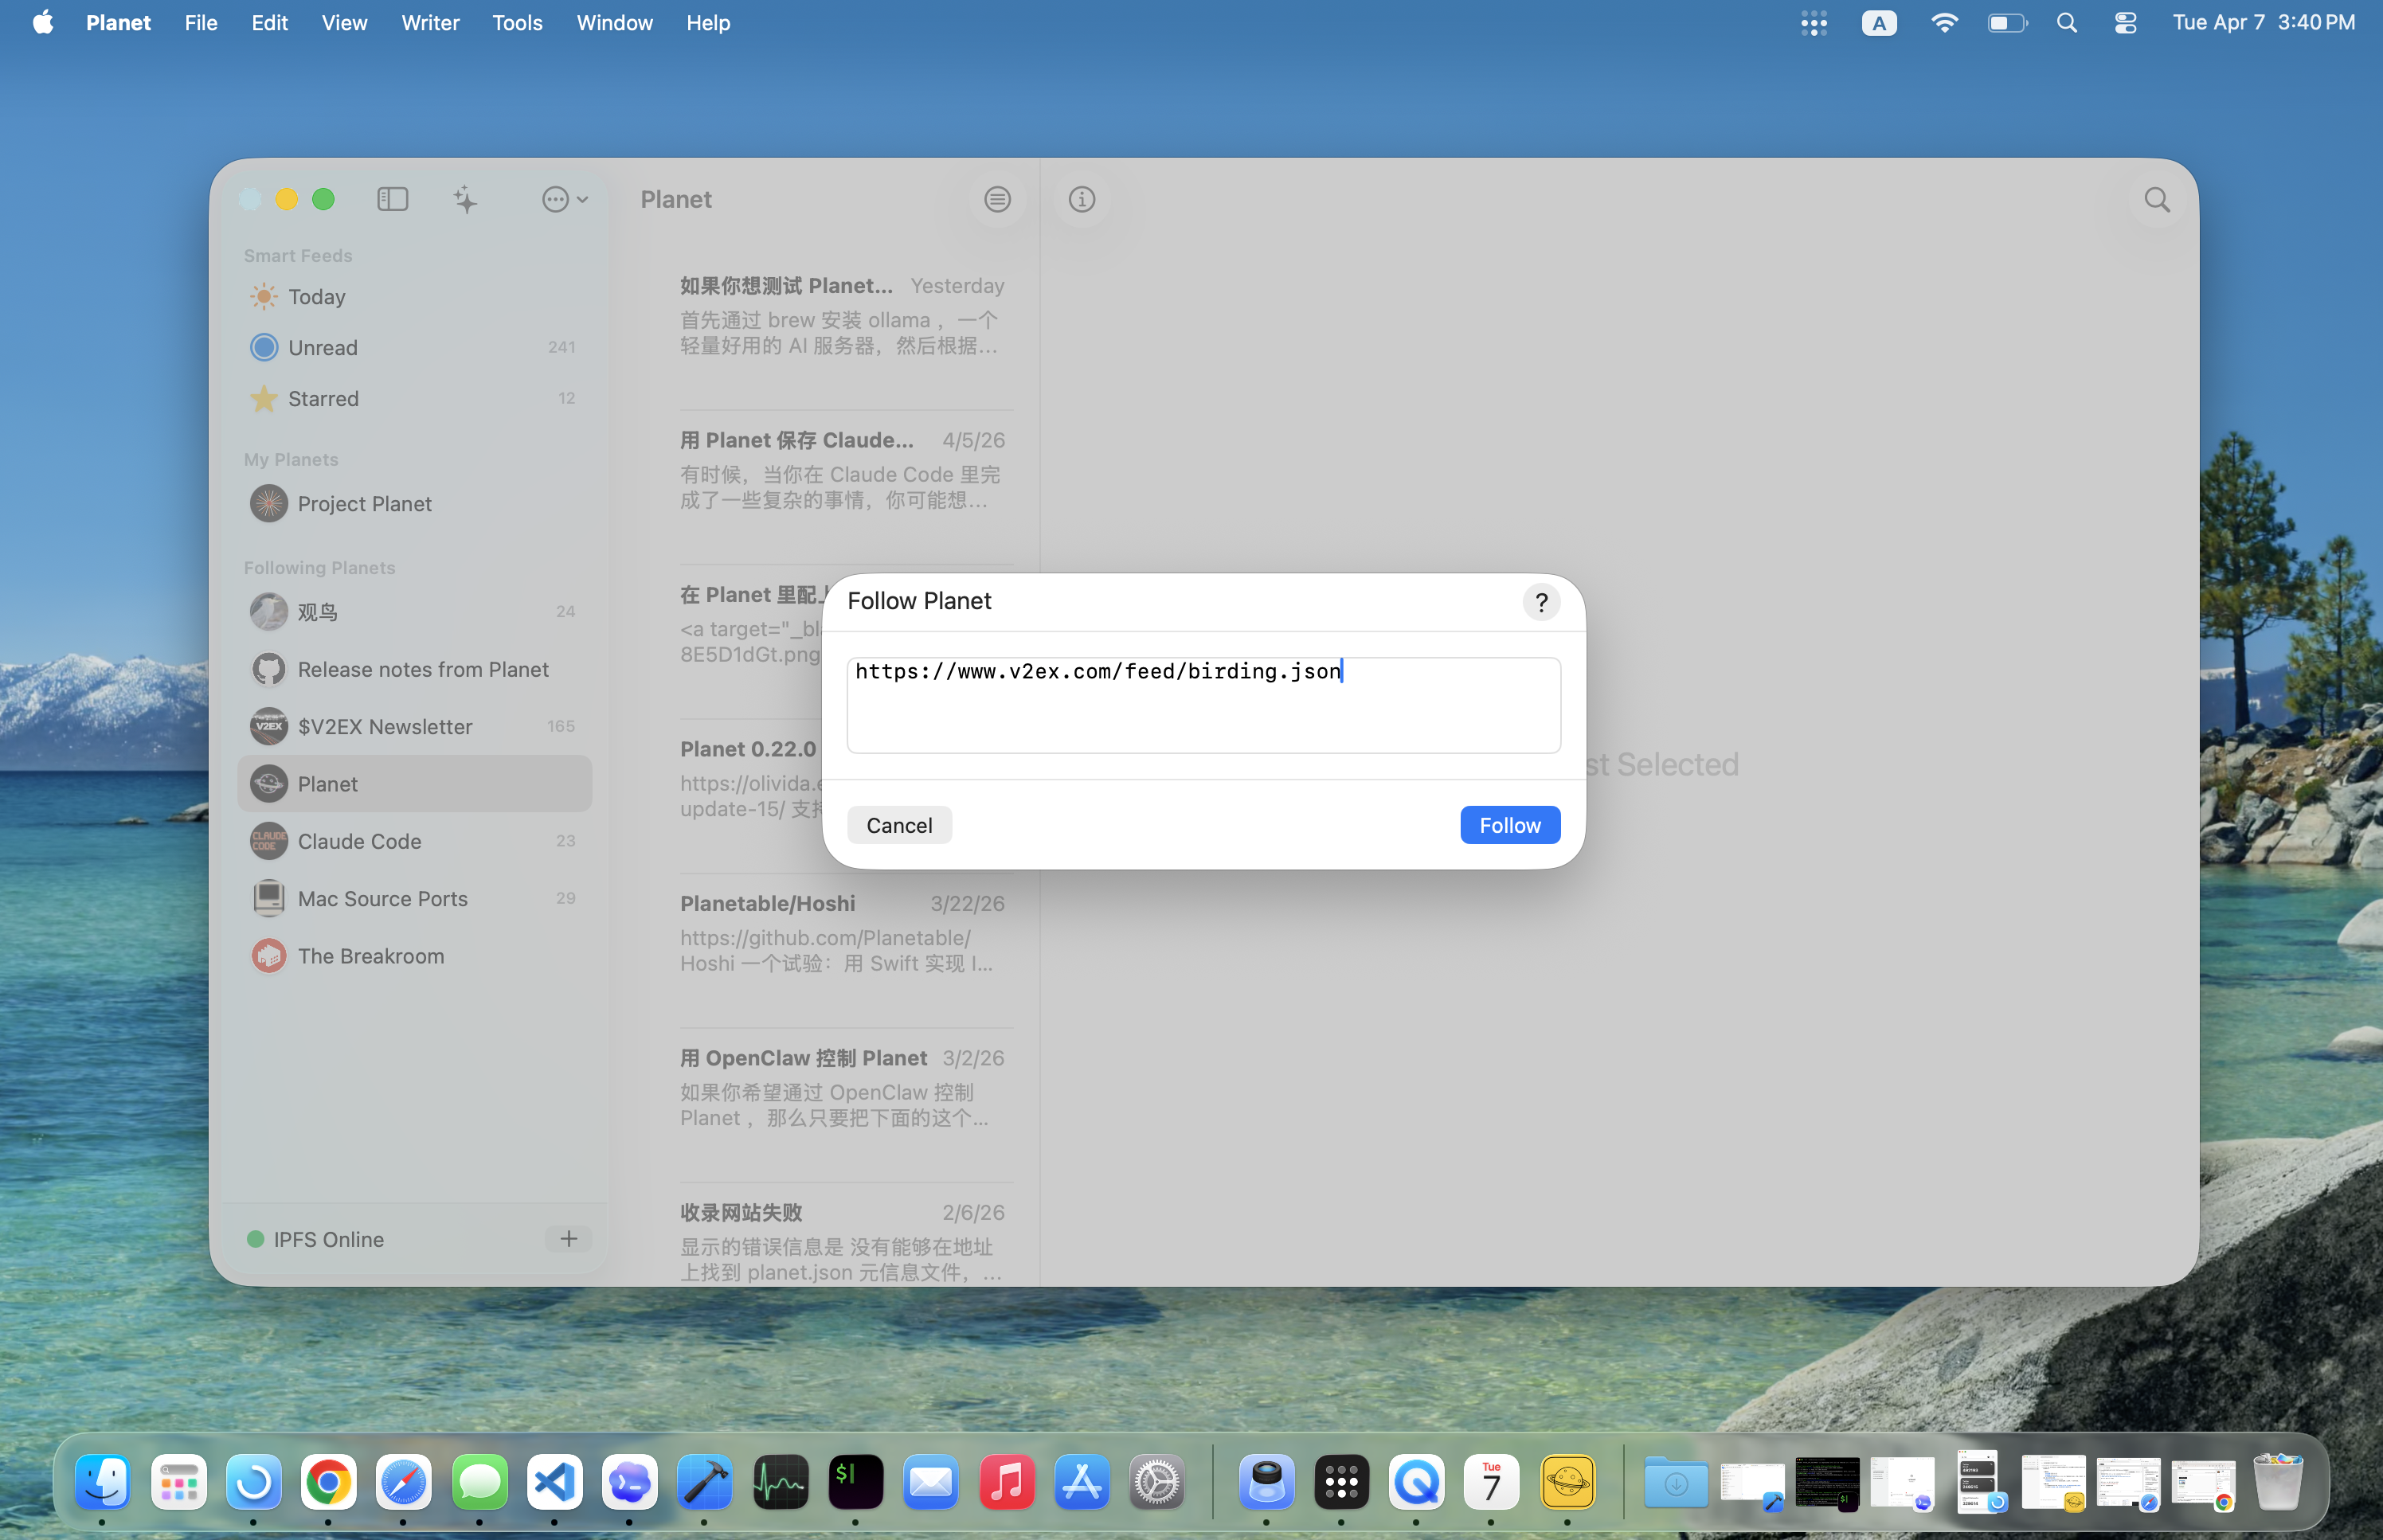Viewport: 2383px width, 1540px height.
Task: Open the Tools menu
Action: pyautogui.click(x=516, y=22)
